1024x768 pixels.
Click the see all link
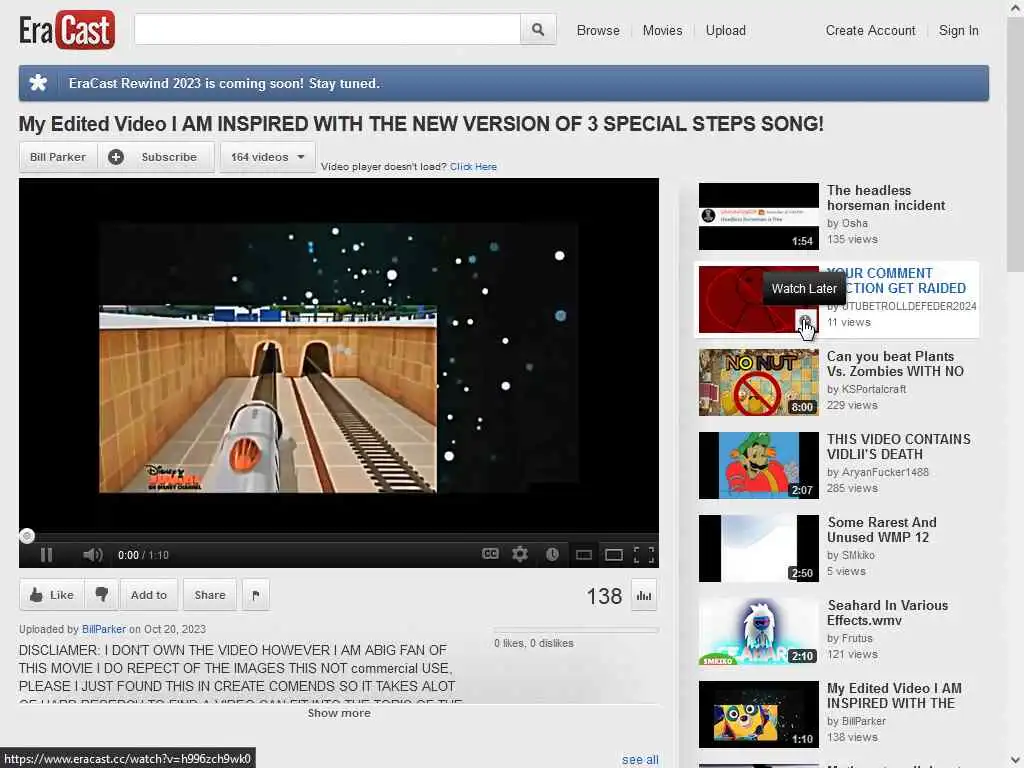tap(640, 760)
